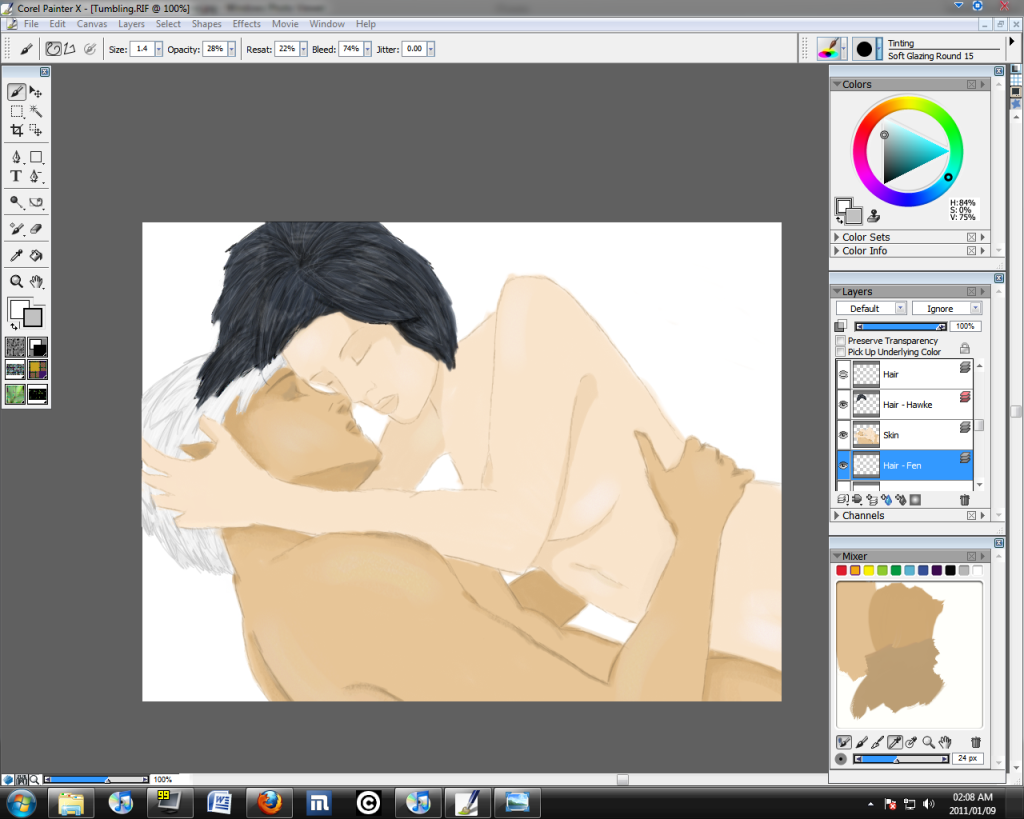
Task: Activate the Magnifier tool in toolbox
Action: (x=17, y=282)
